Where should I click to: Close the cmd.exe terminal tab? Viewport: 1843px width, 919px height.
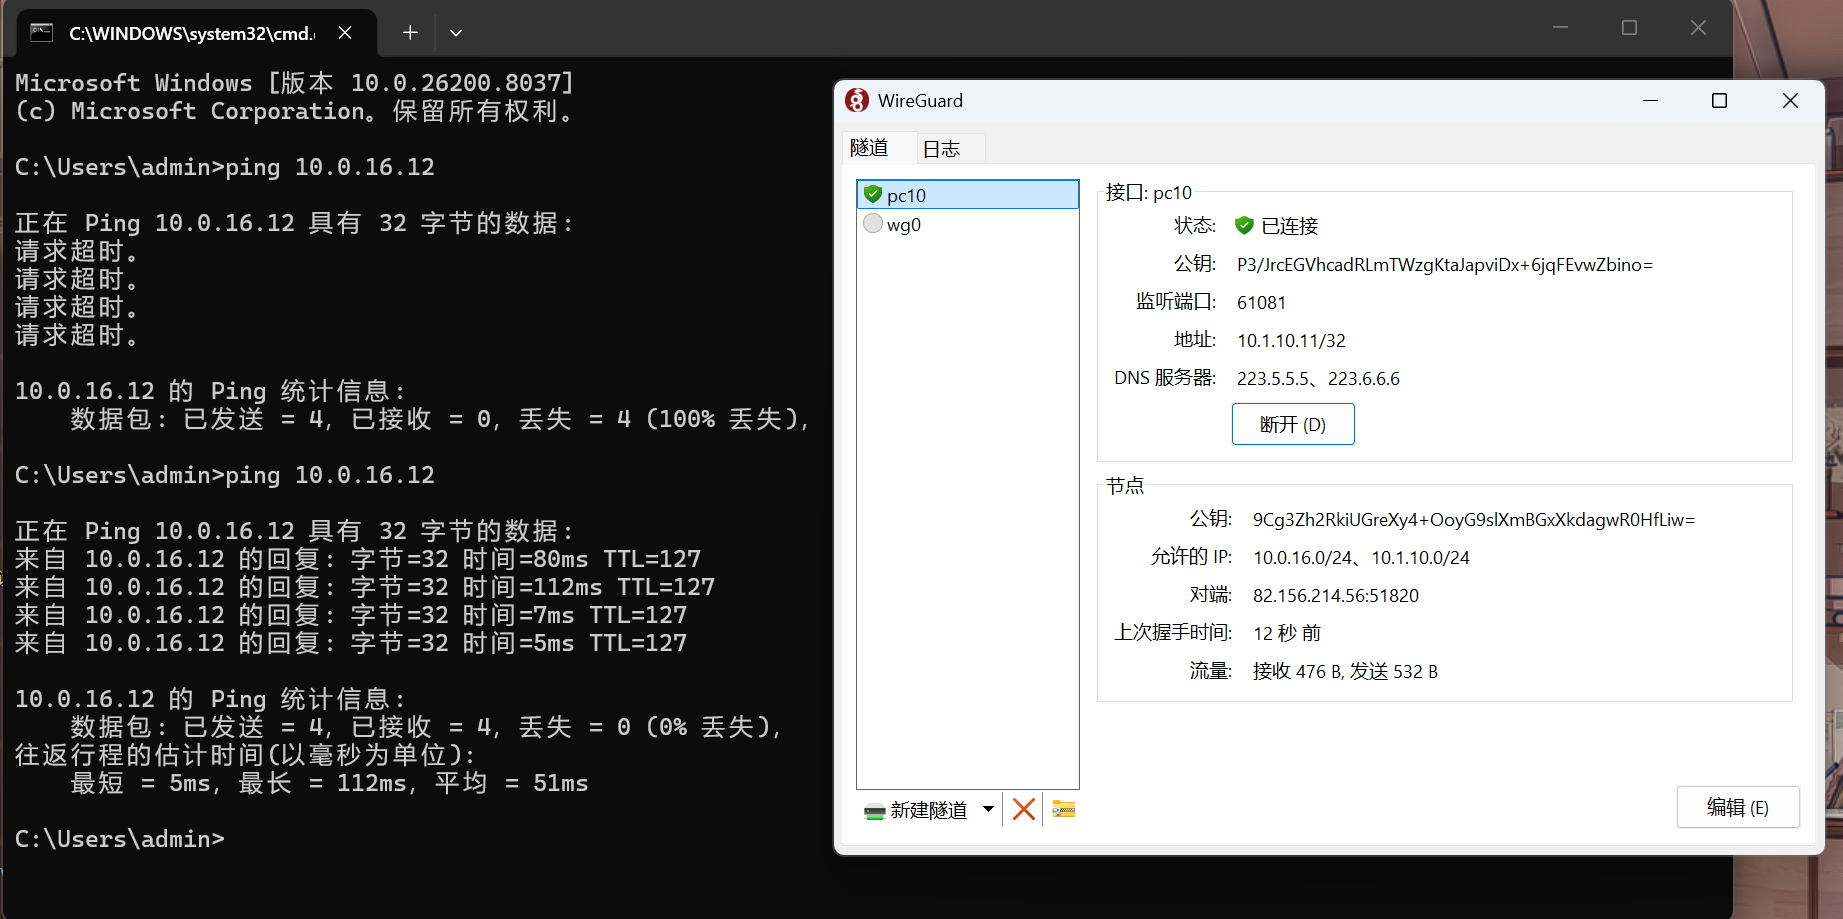345,33
